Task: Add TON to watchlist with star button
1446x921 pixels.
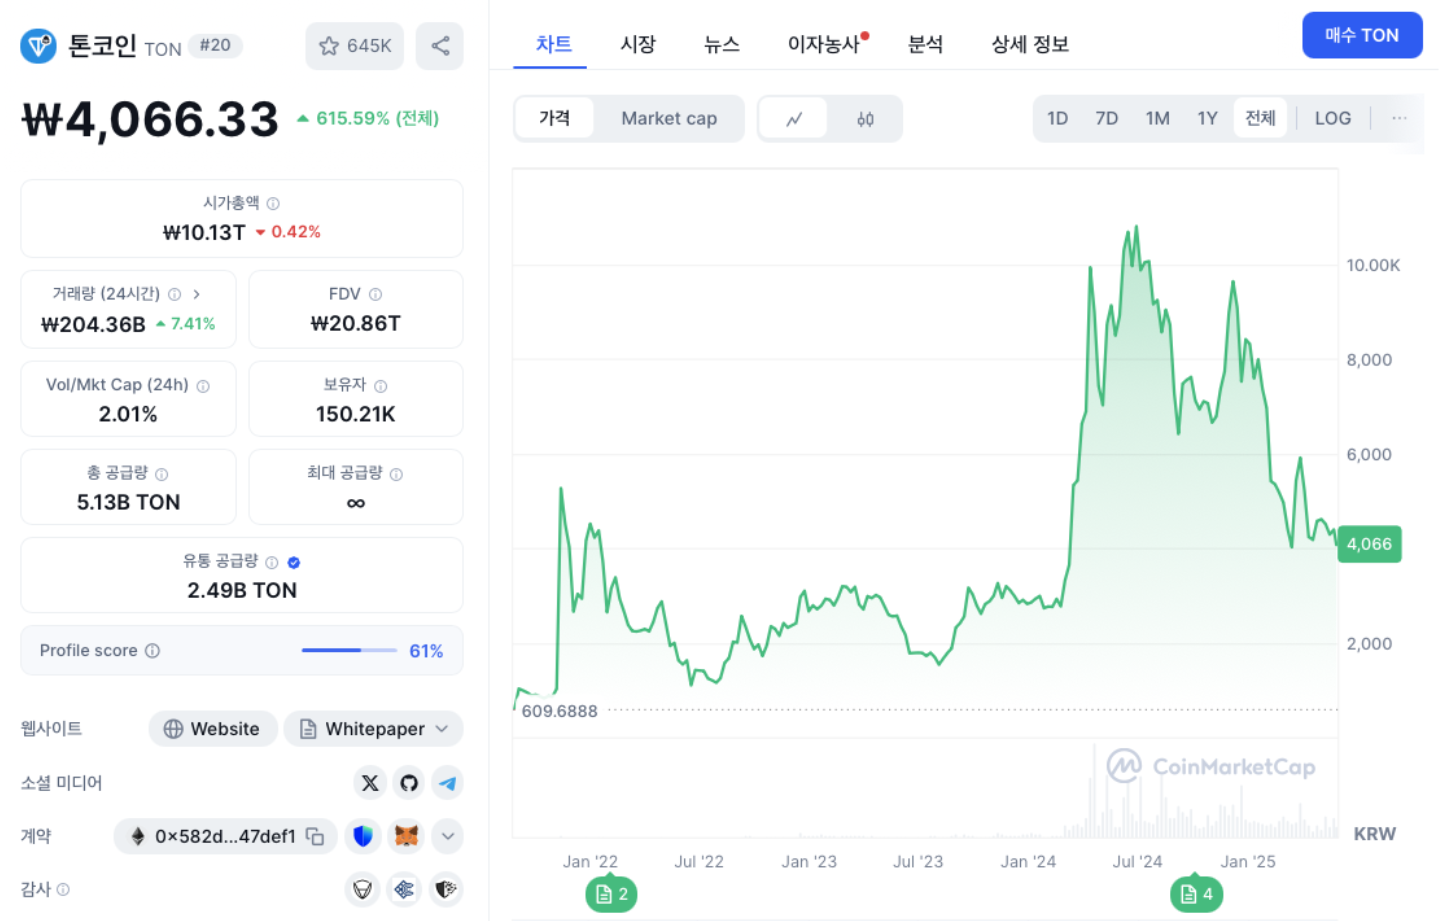Action: [x=354, y=46]
